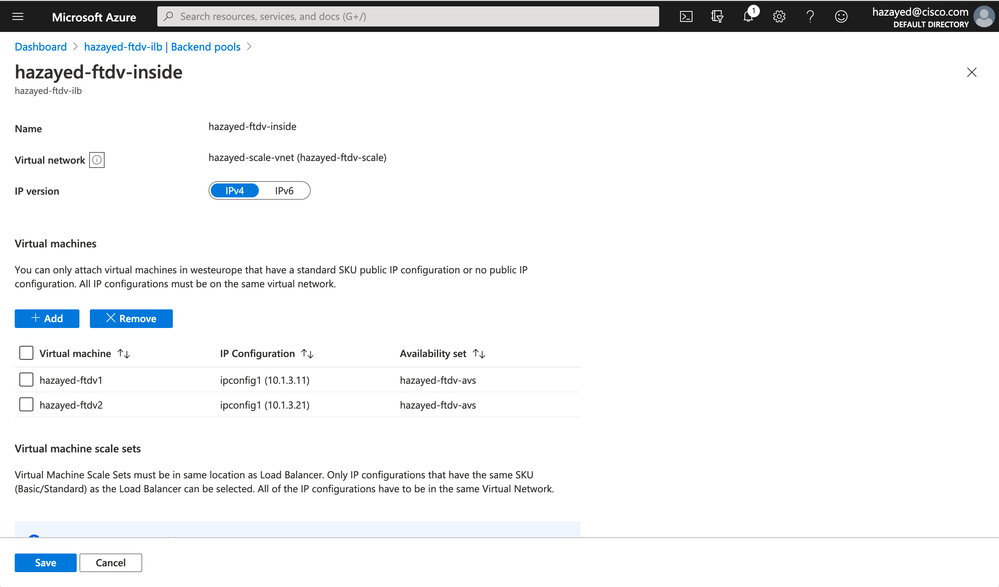
Task: Click hazayed-ftdv1 virtual machine name
Action: tap(71, 380)
